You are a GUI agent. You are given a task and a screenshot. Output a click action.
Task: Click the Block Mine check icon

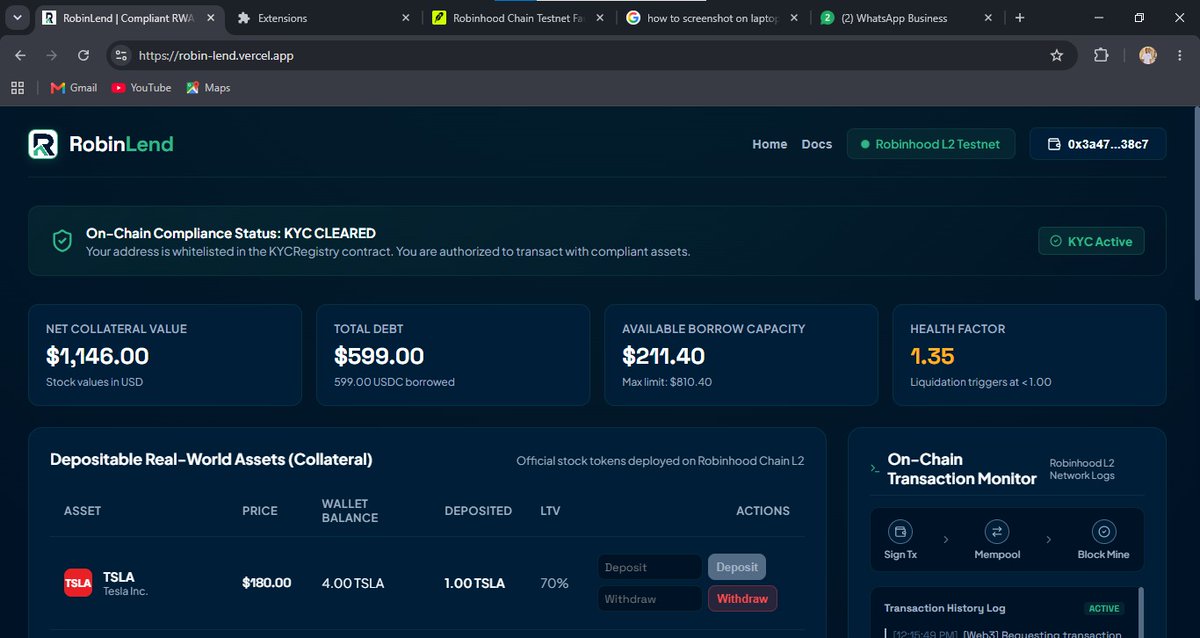[1104, 532]
